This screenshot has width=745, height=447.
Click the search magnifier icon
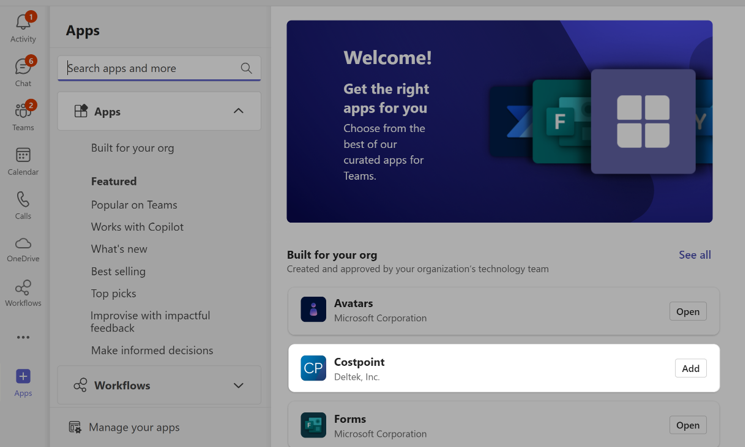point(246,68)
